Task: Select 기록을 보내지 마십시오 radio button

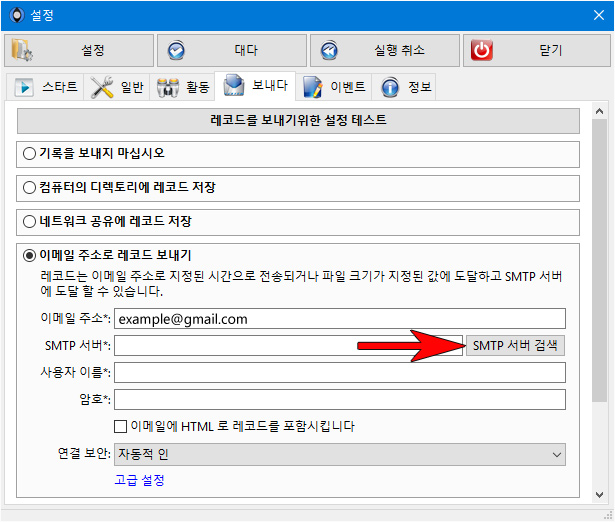Action: pos(29,153)
